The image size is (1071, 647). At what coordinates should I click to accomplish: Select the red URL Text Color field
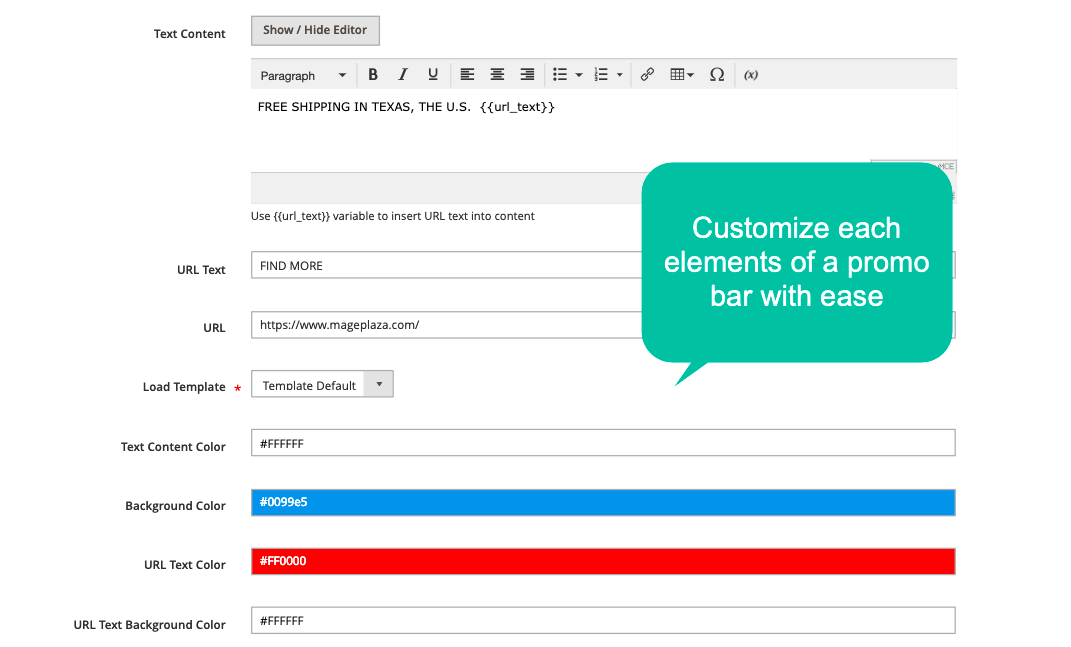(600, 561)
